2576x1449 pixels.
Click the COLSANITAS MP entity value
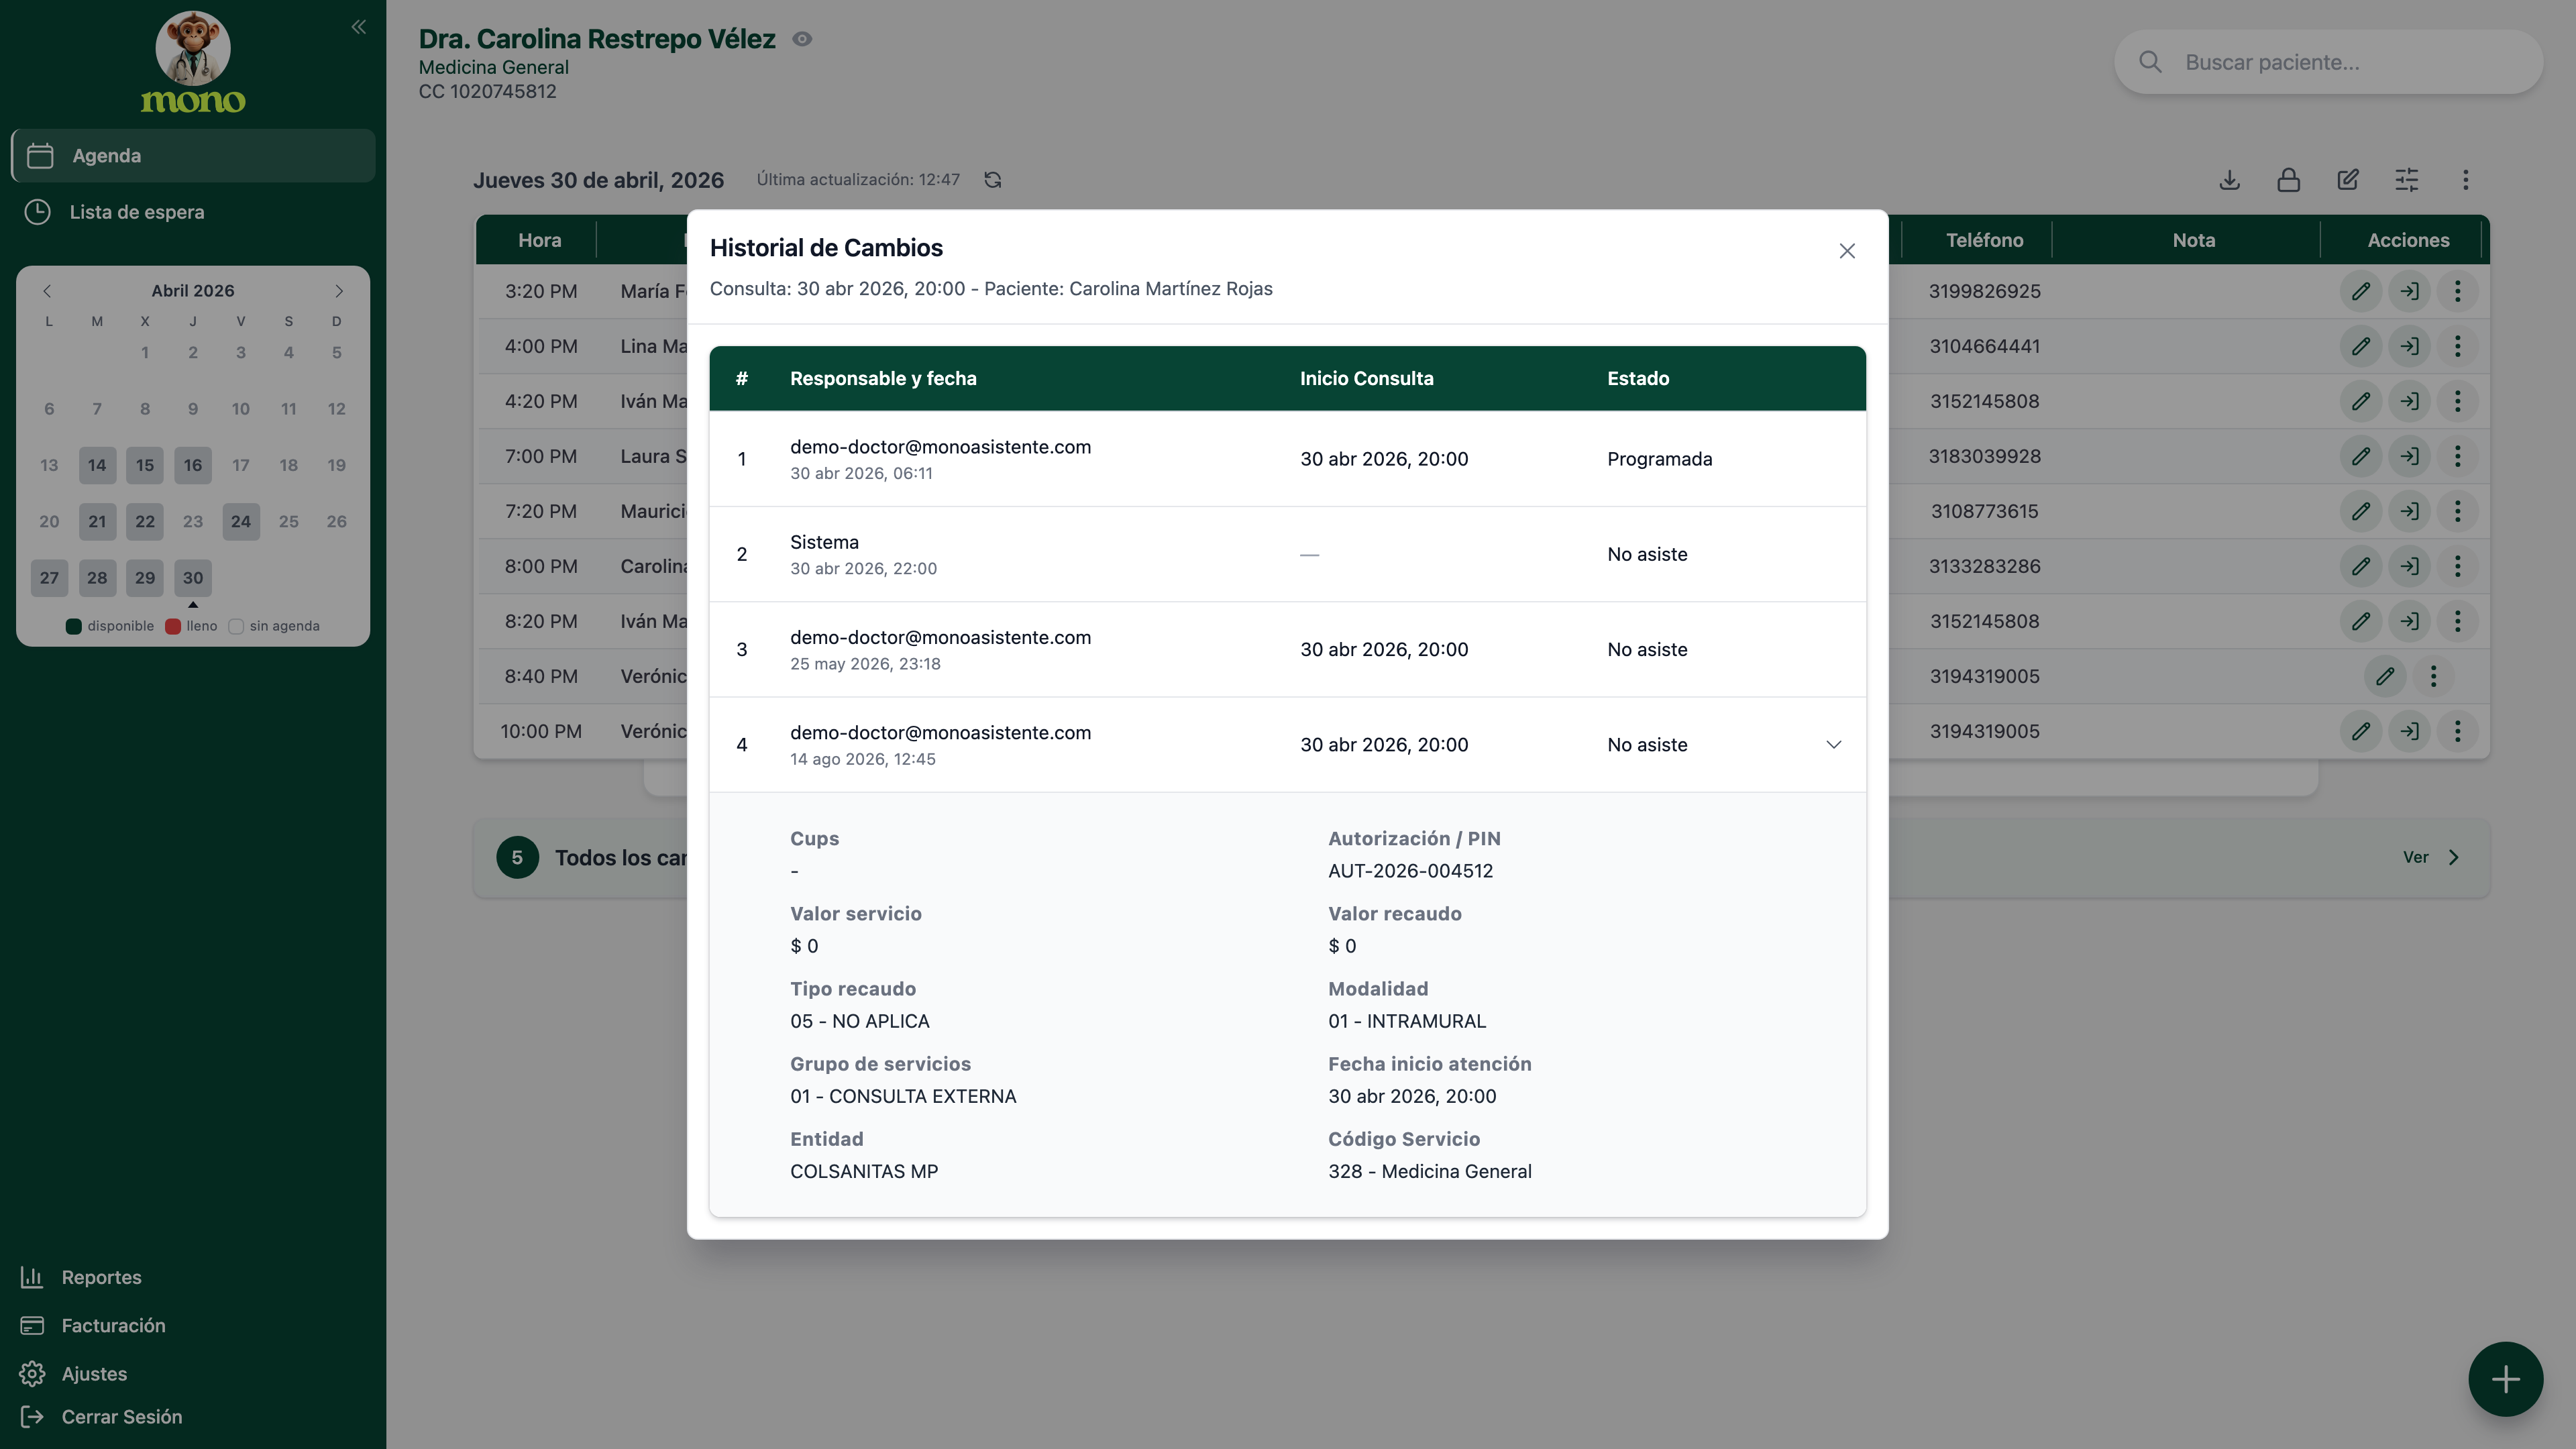[x=864, y=1171]
